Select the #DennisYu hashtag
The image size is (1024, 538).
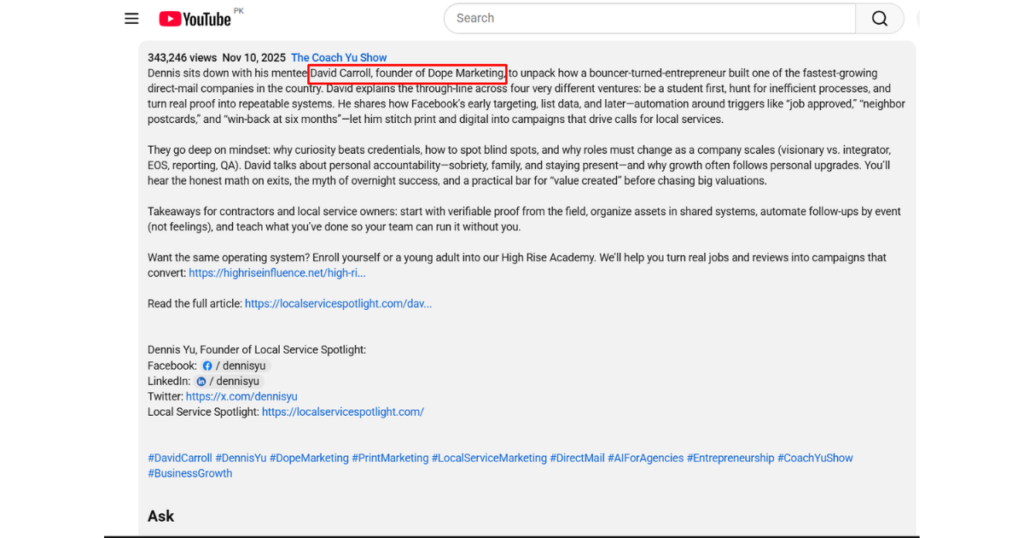pos(241,458)
